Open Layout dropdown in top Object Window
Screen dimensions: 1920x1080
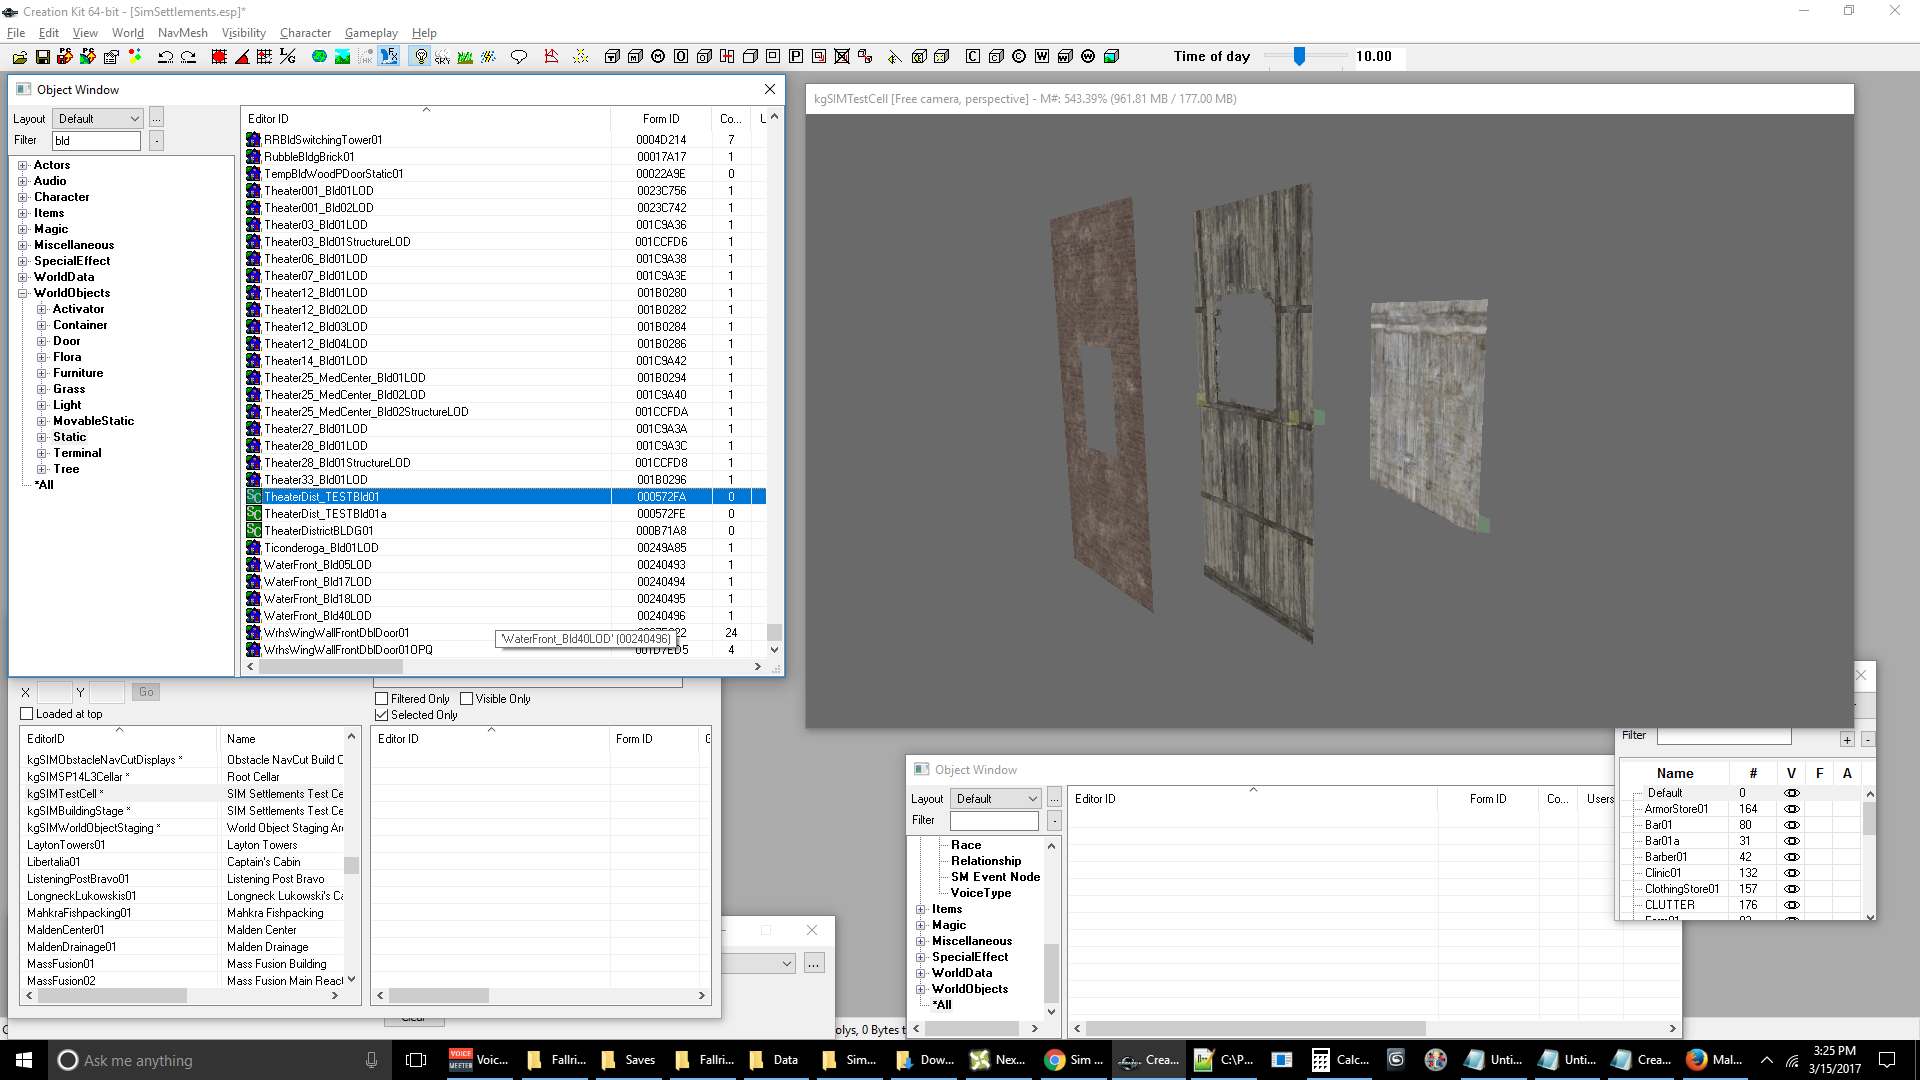[98, 119]
